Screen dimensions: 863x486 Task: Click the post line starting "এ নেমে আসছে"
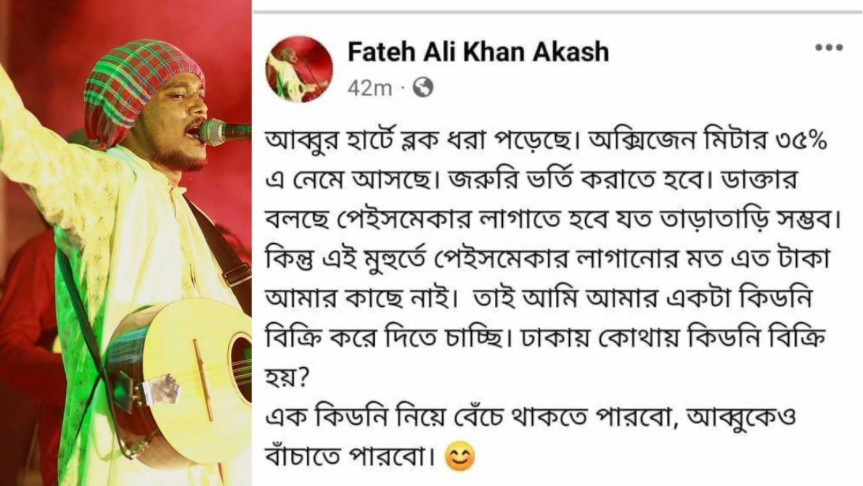pos(531,180)
